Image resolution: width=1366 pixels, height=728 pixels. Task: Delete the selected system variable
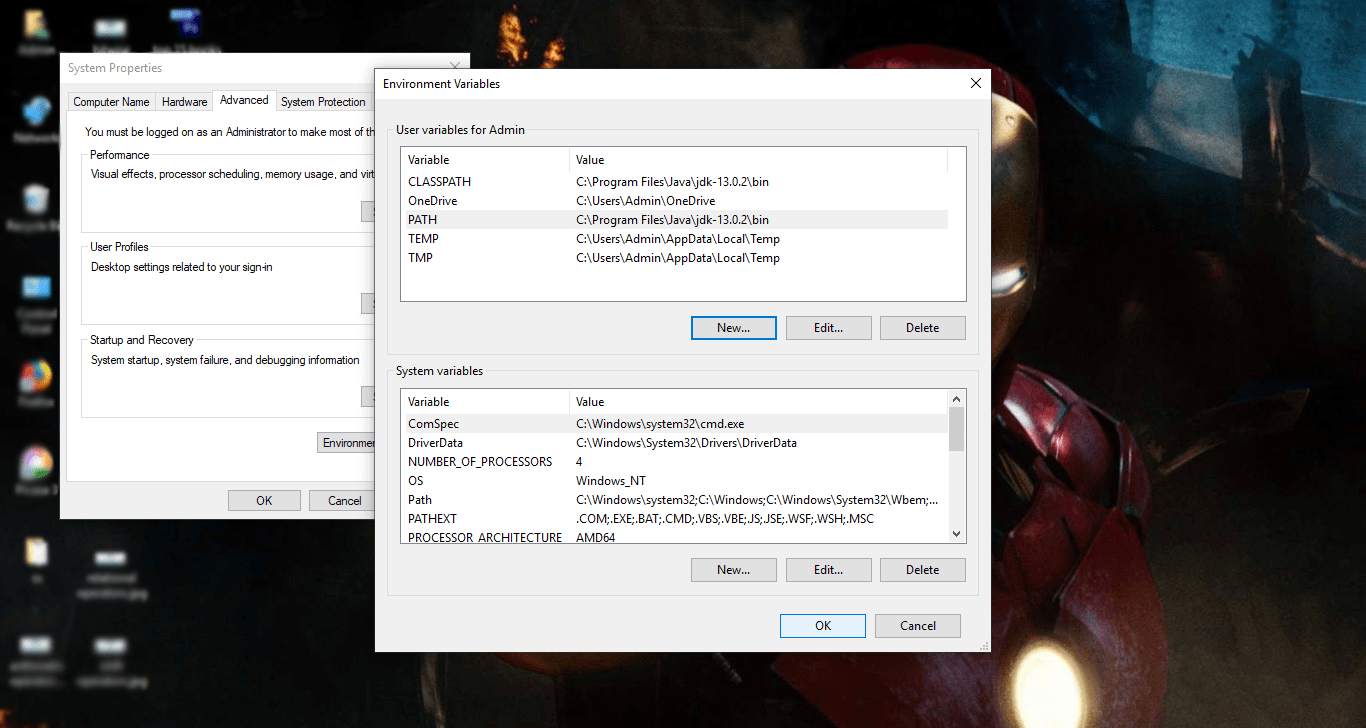[x=922, y=569]
